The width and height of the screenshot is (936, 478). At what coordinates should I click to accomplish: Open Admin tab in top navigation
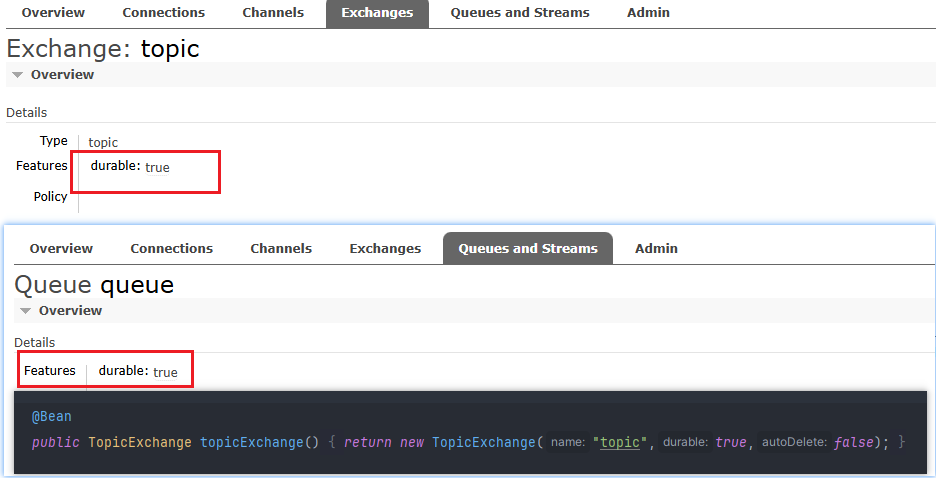(x=648, y=13)
